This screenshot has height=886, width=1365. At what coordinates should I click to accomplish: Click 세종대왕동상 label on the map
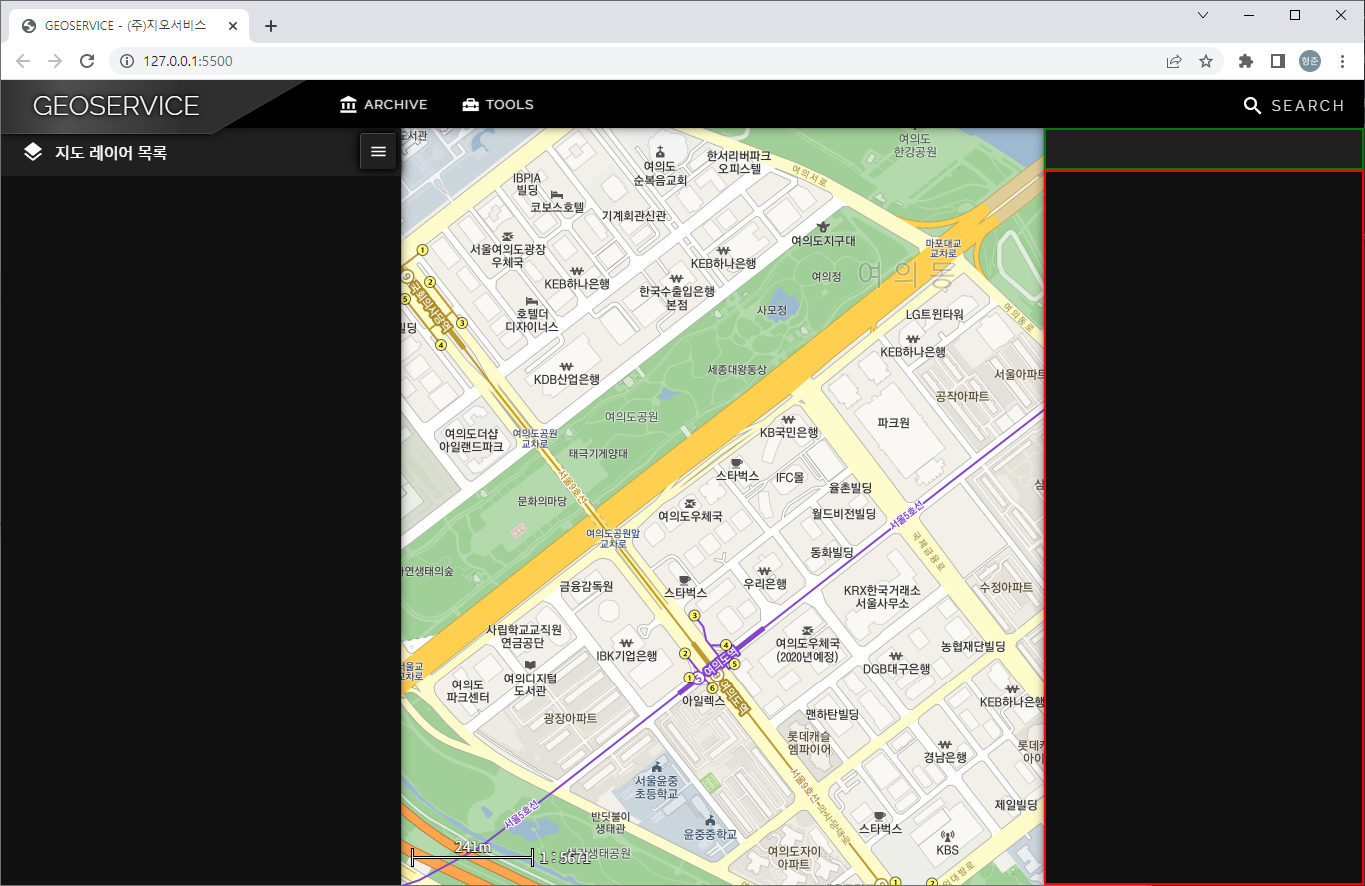(737, 370)
